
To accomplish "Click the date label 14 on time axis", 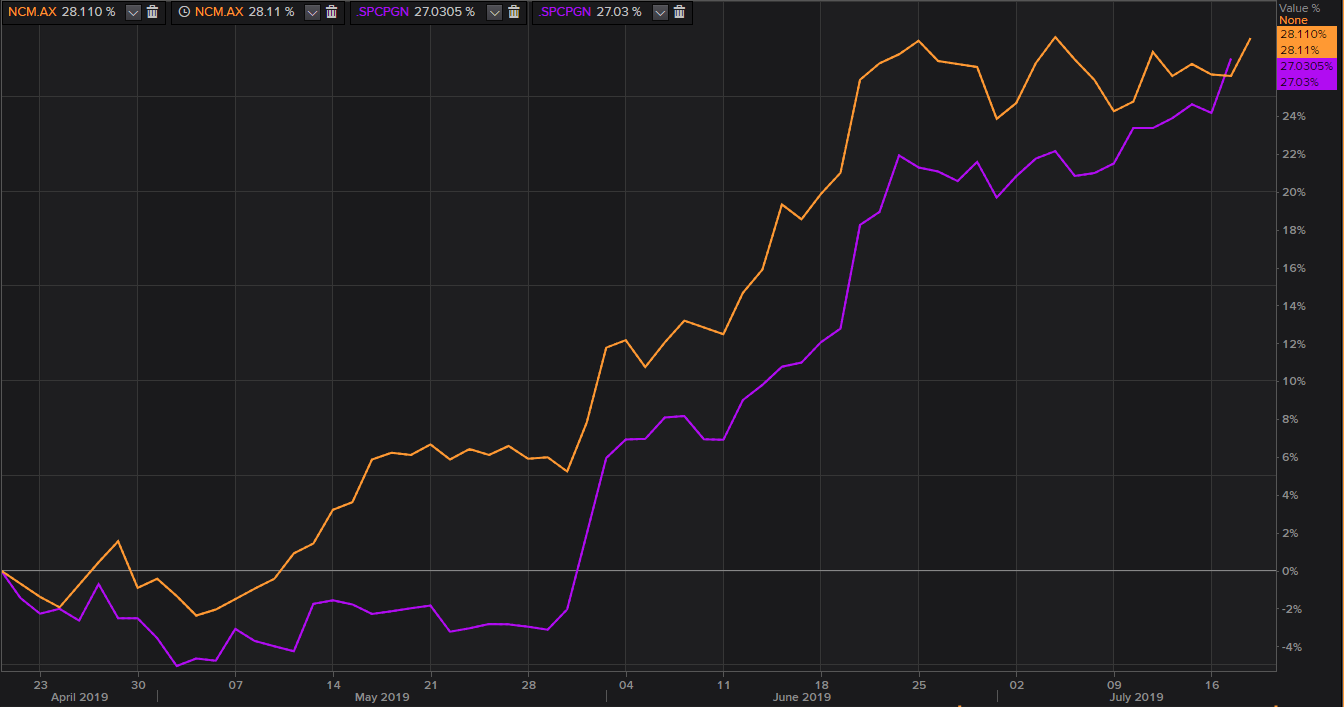I will pyautogui.click(x=331, y=685).
